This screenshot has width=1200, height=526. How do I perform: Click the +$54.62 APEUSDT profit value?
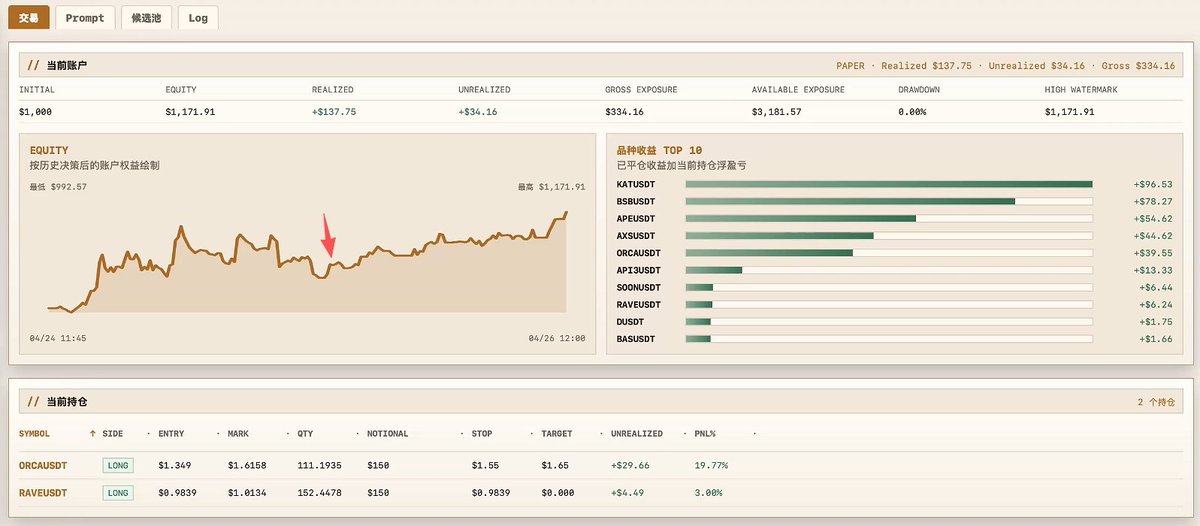[x=1153, y=218]
